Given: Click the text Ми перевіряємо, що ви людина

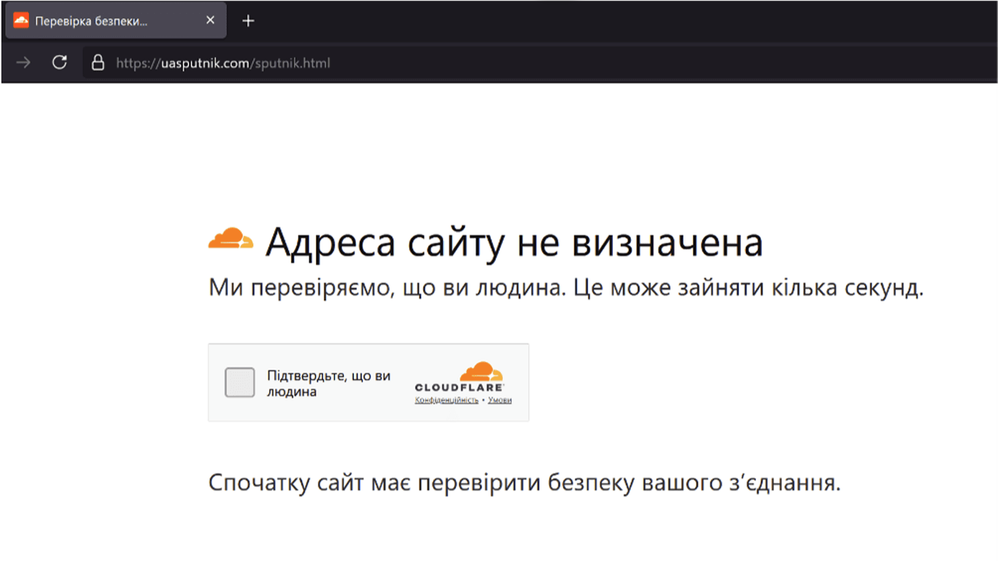Looking at the screenshot, I should pyautogui.click(x=387, y=288).
